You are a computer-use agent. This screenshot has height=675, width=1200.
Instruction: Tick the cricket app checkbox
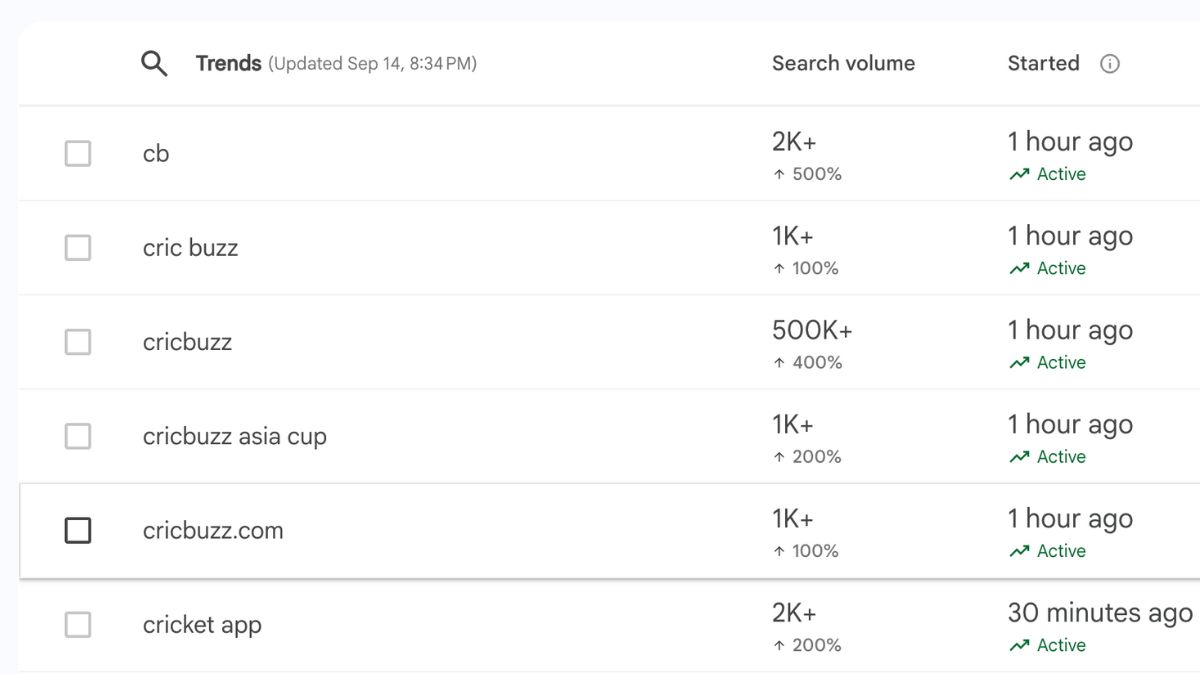tap(78, 625)
